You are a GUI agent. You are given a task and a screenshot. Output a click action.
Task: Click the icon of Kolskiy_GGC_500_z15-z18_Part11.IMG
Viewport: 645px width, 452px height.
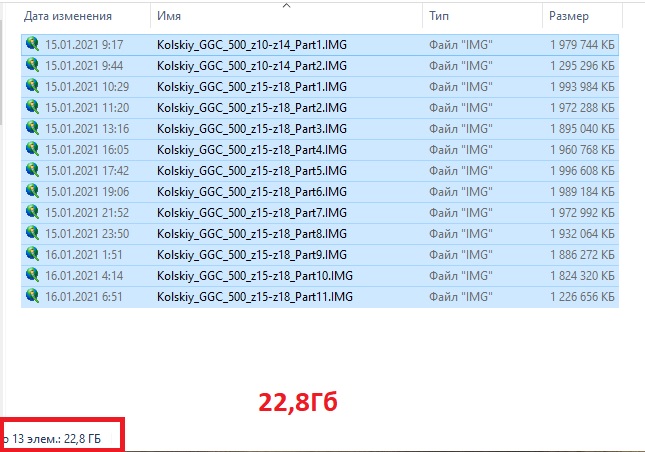coord(33,296)
